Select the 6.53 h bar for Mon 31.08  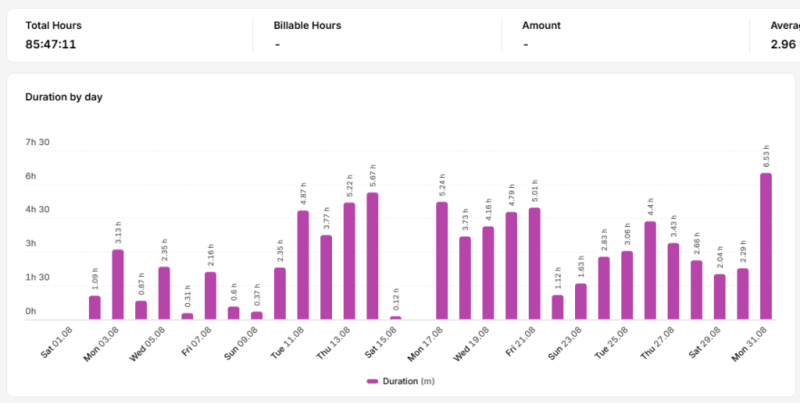(766, 246)
